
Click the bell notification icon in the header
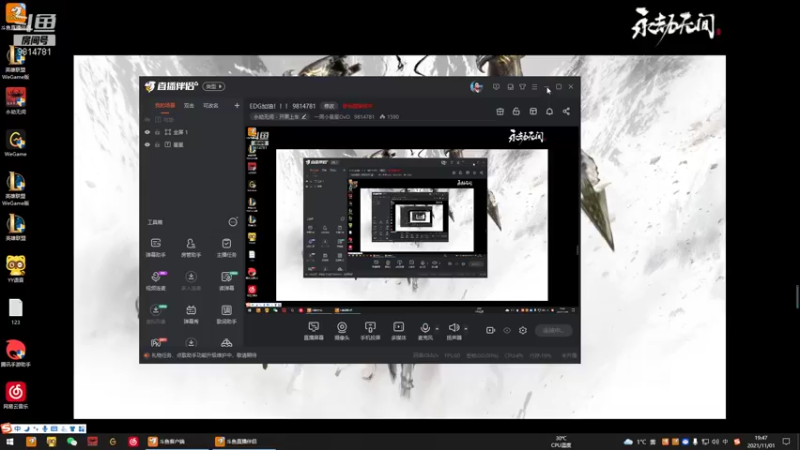coord(549,111)
